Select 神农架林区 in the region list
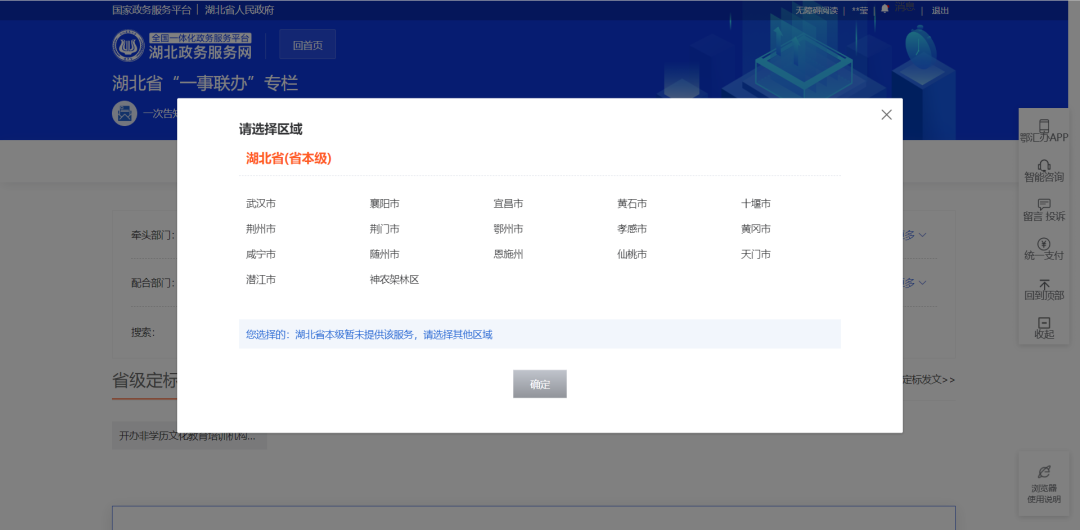The image size is (1080, 530). (394, 280)
